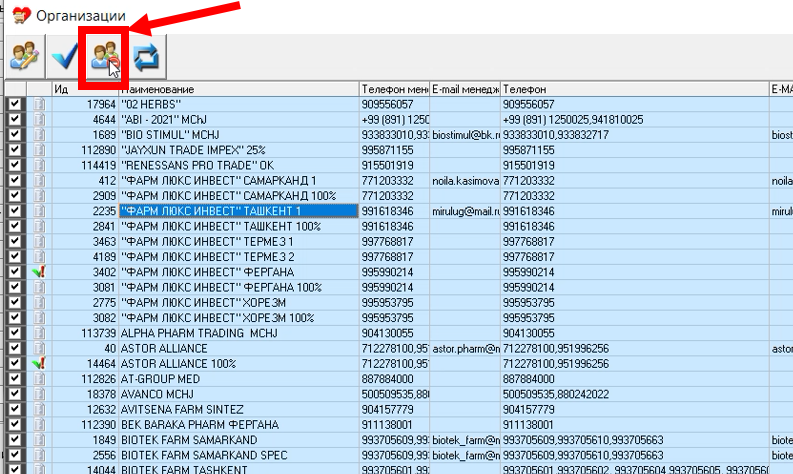Select organization ФАРМ ЛЮКС ИНВЕСТ ХОРЕЗМ 100%
This screenshot has width=793, height=474.
click(239, 318)
